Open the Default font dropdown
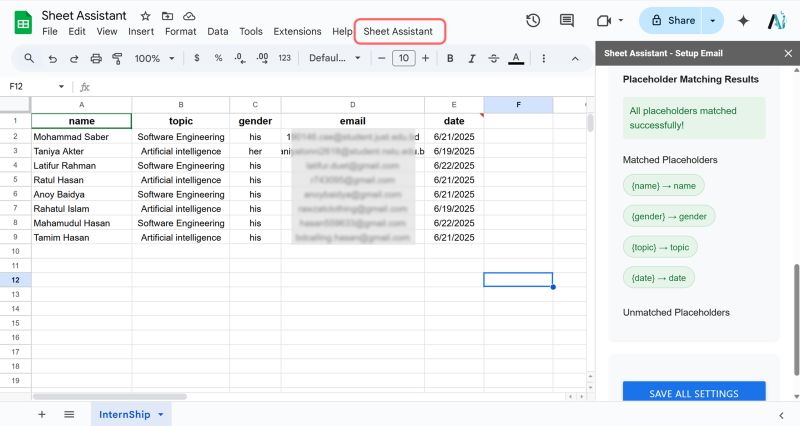800x426 pixels. pyautogui.click(x=335, y=58)
